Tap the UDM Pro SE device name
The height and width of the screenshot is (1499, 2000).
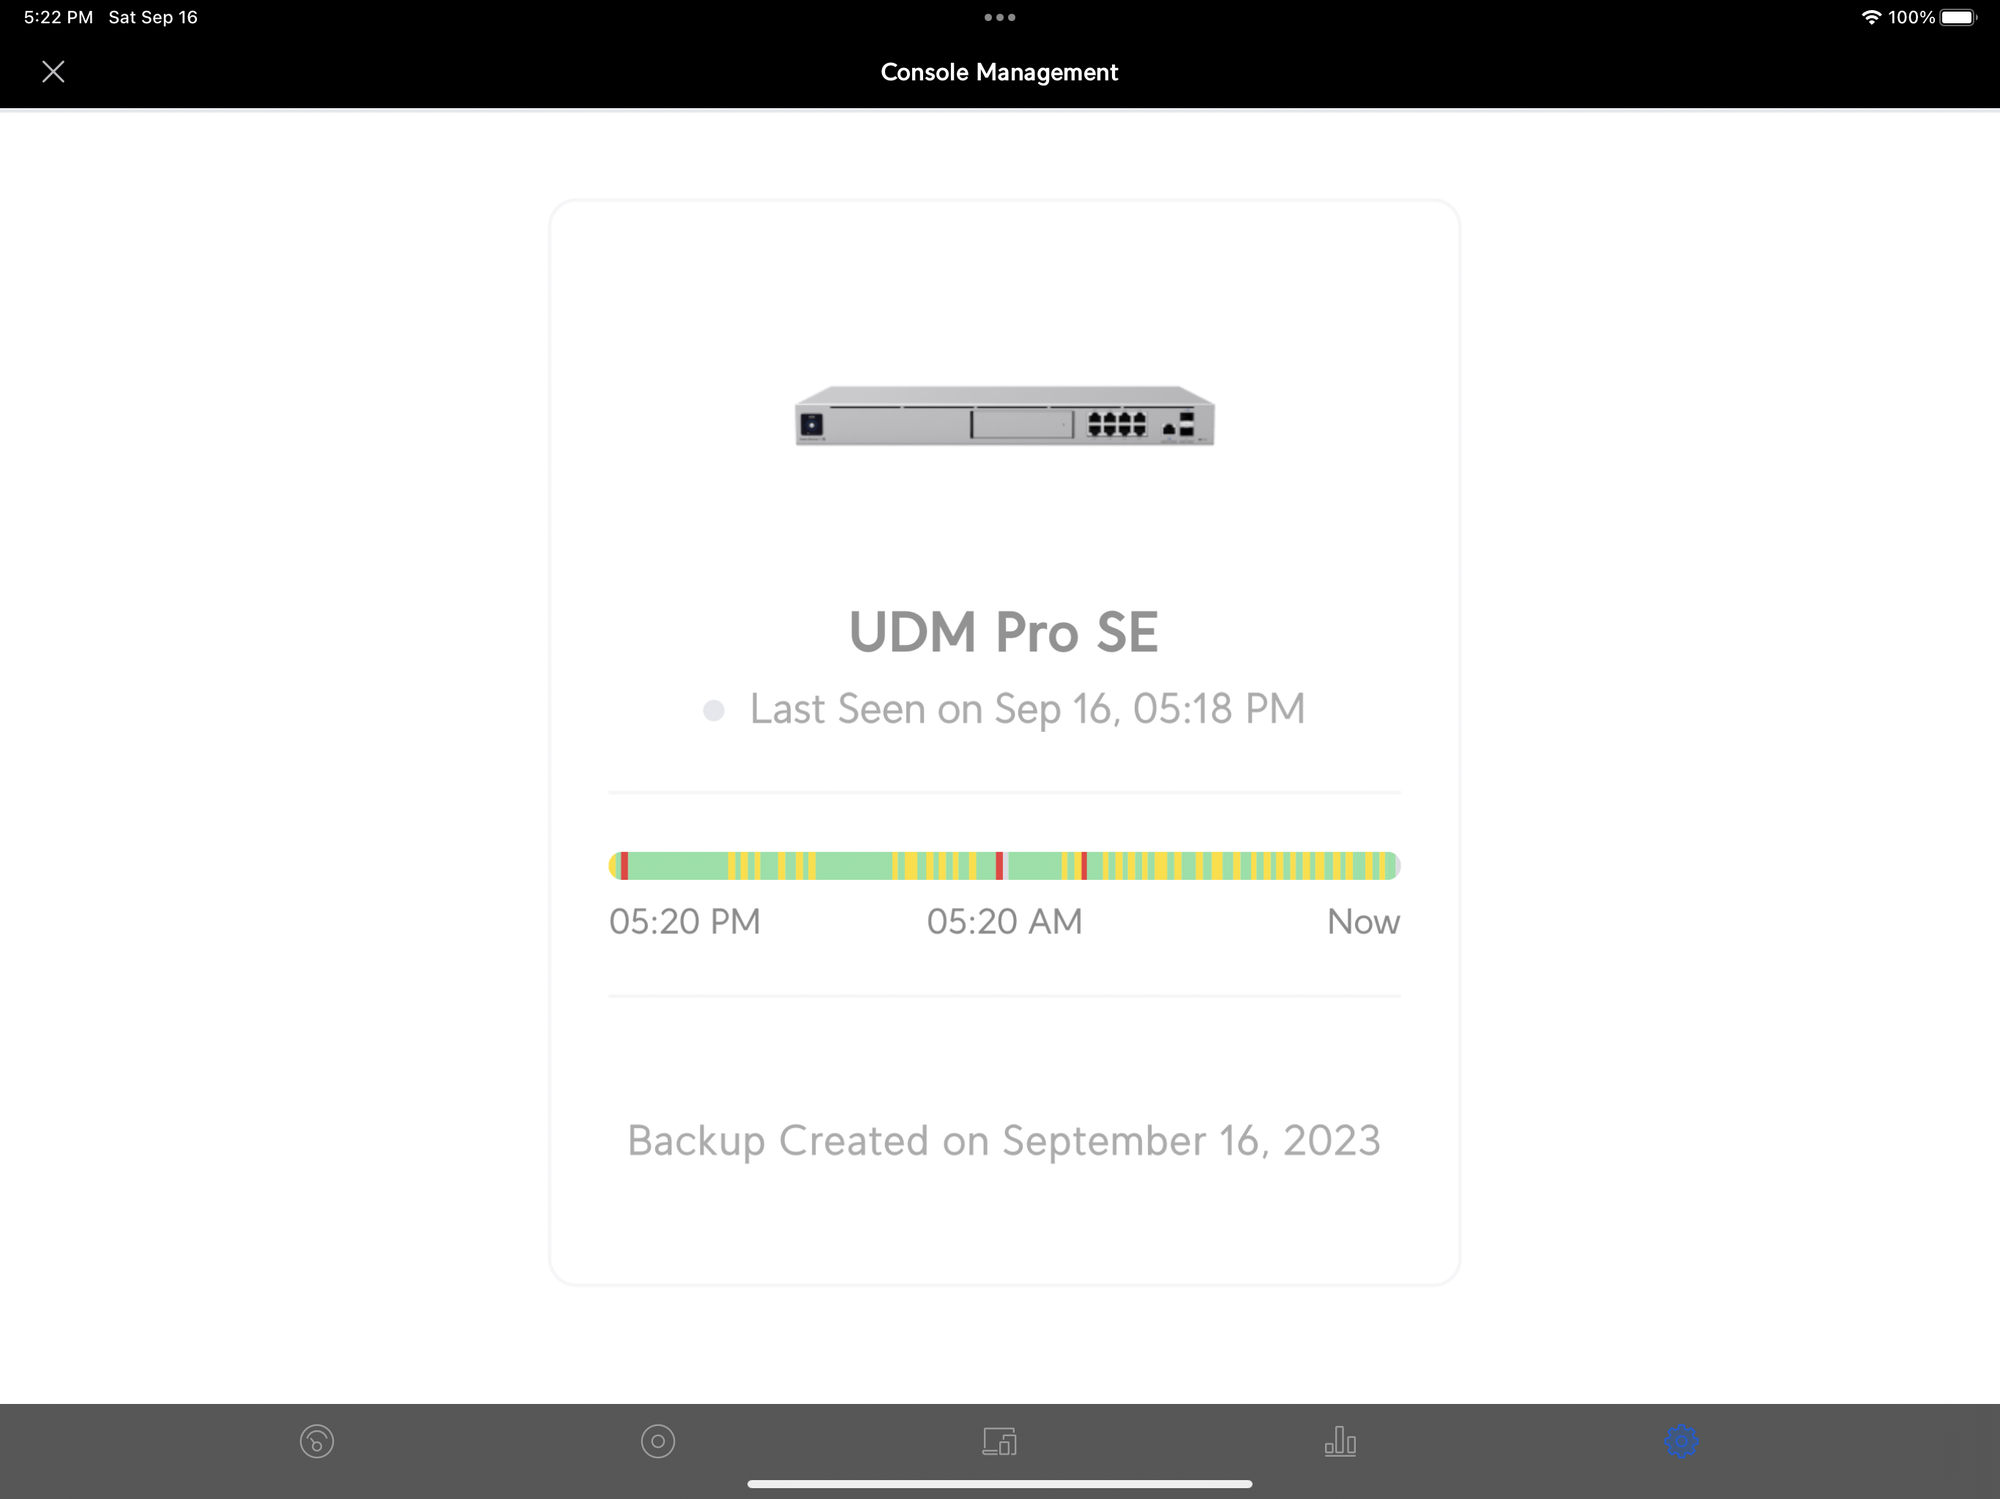pyautogui.click(x=1003, y=632)
